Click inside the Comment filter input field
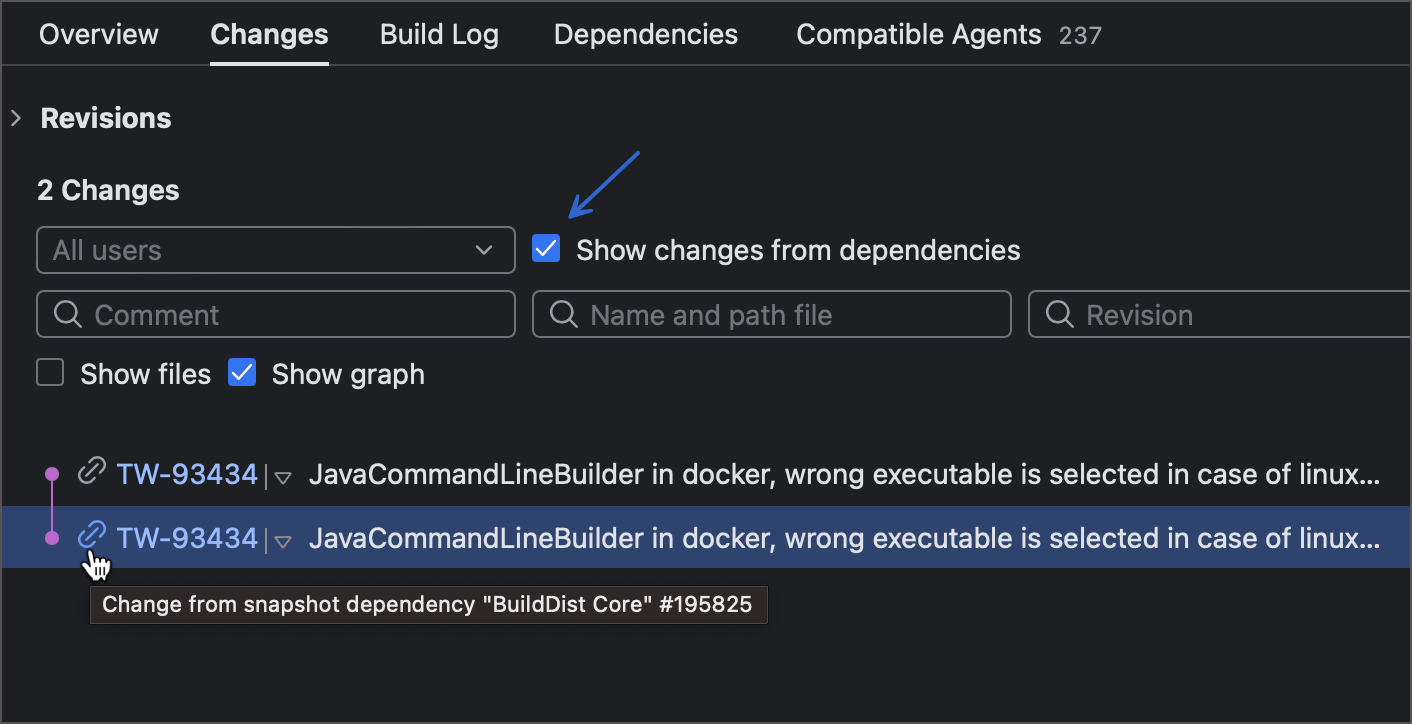Image resolution: width=1412 pixels, height=724 pixels. click(x=250, y=314)
